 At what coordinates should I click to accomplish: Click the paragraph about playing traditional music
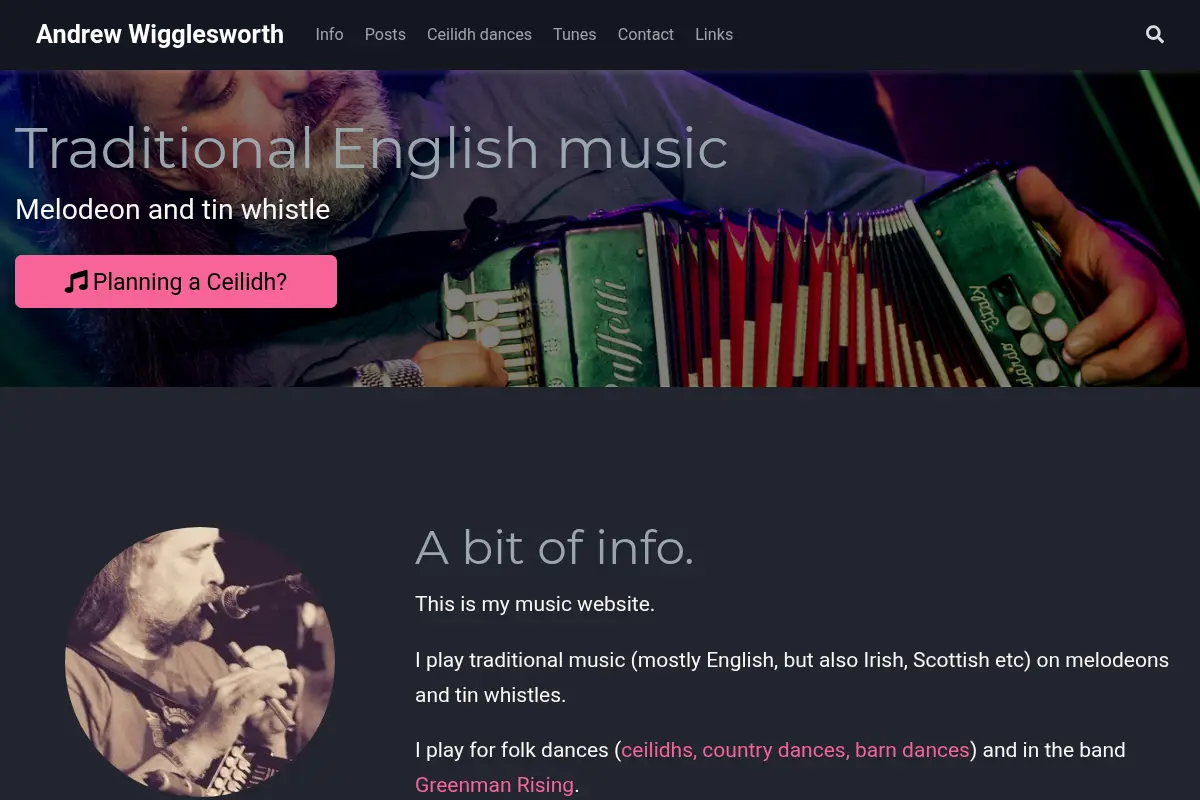coord(792,677)
